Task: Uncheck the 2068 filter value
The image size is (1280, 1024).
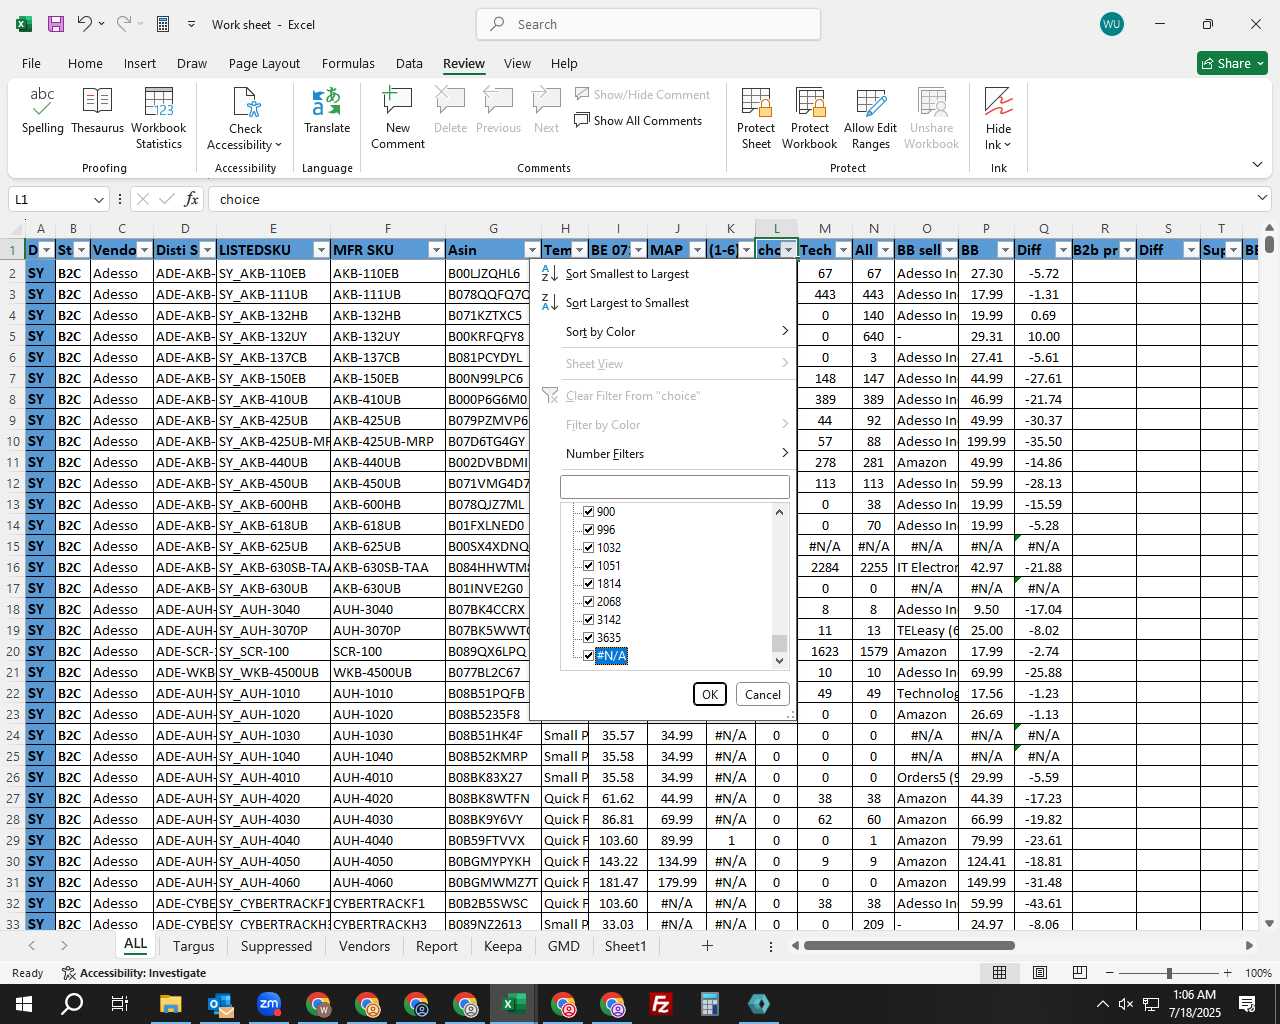Action: click(589, 601)
